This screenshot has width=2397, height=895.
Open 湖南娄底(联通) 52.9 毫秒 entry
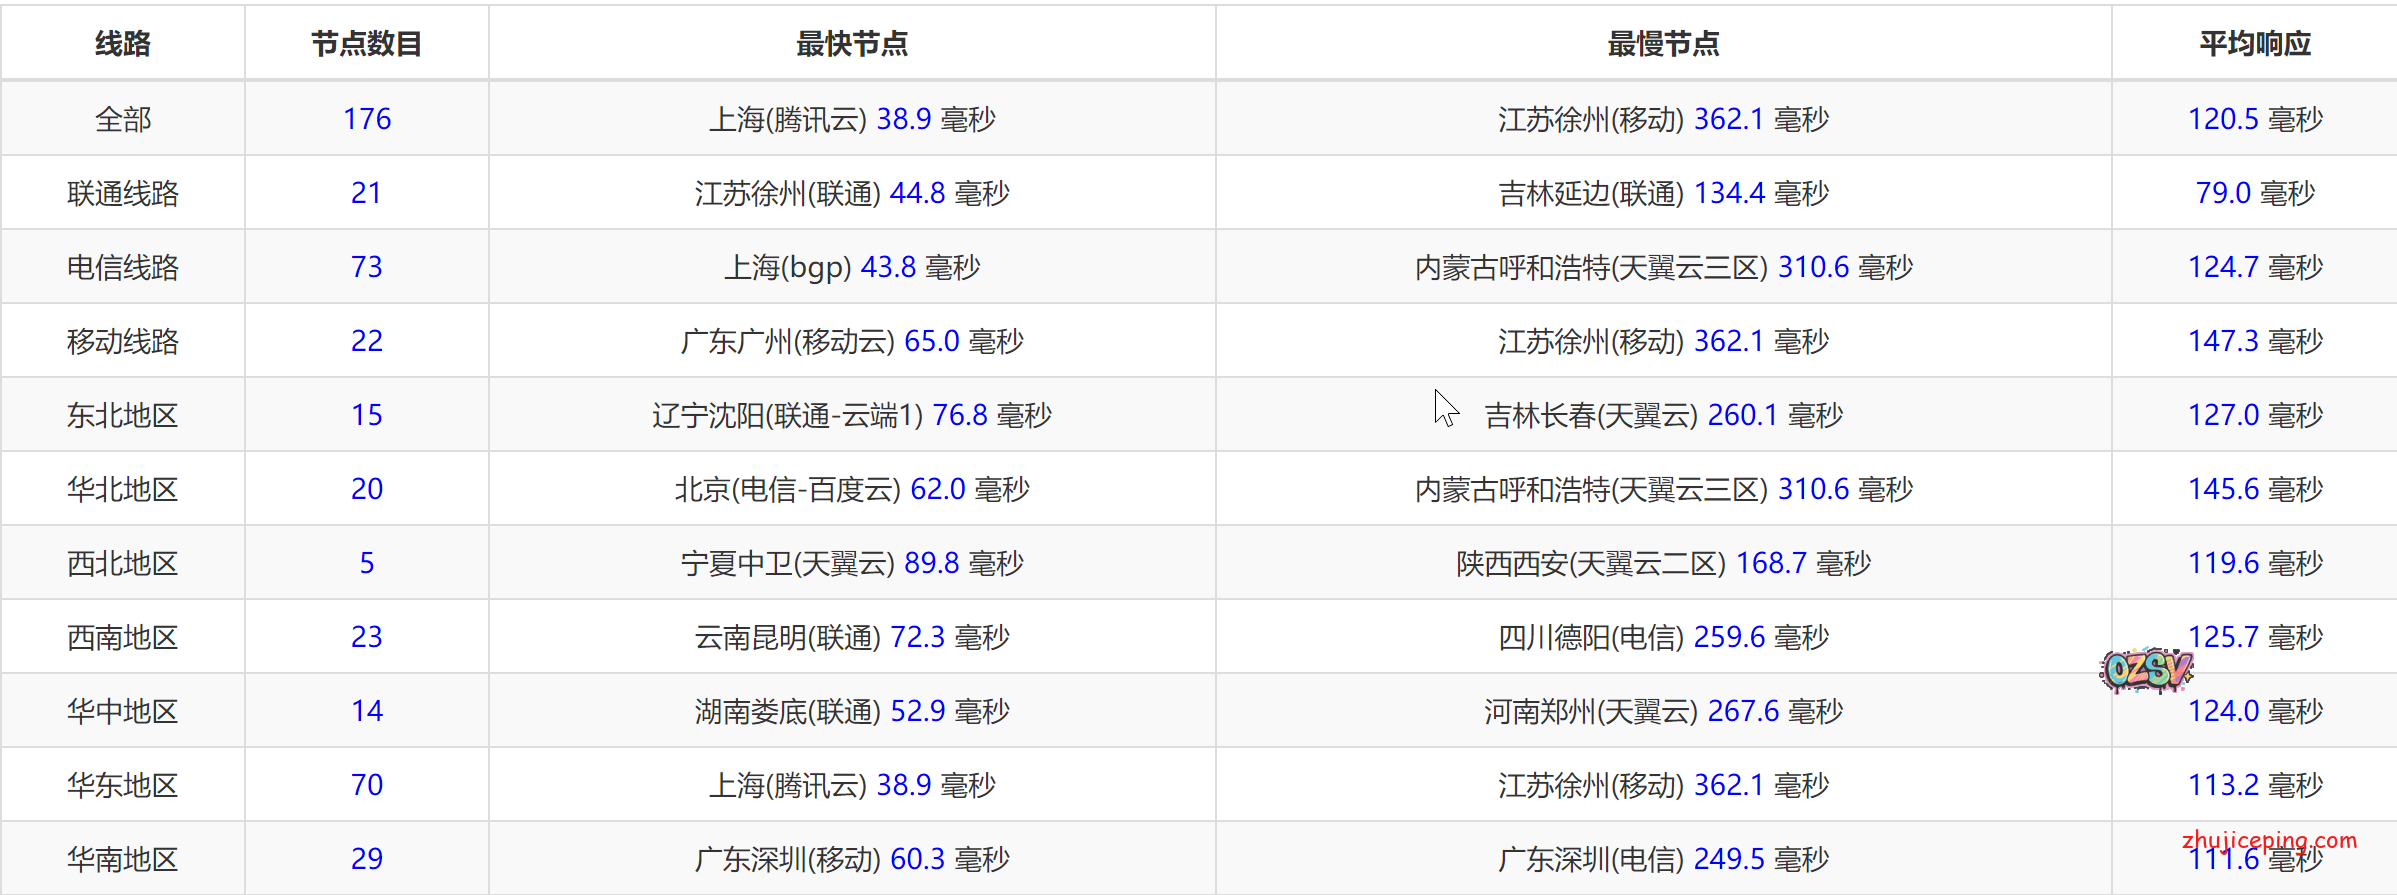pos(851,711)
